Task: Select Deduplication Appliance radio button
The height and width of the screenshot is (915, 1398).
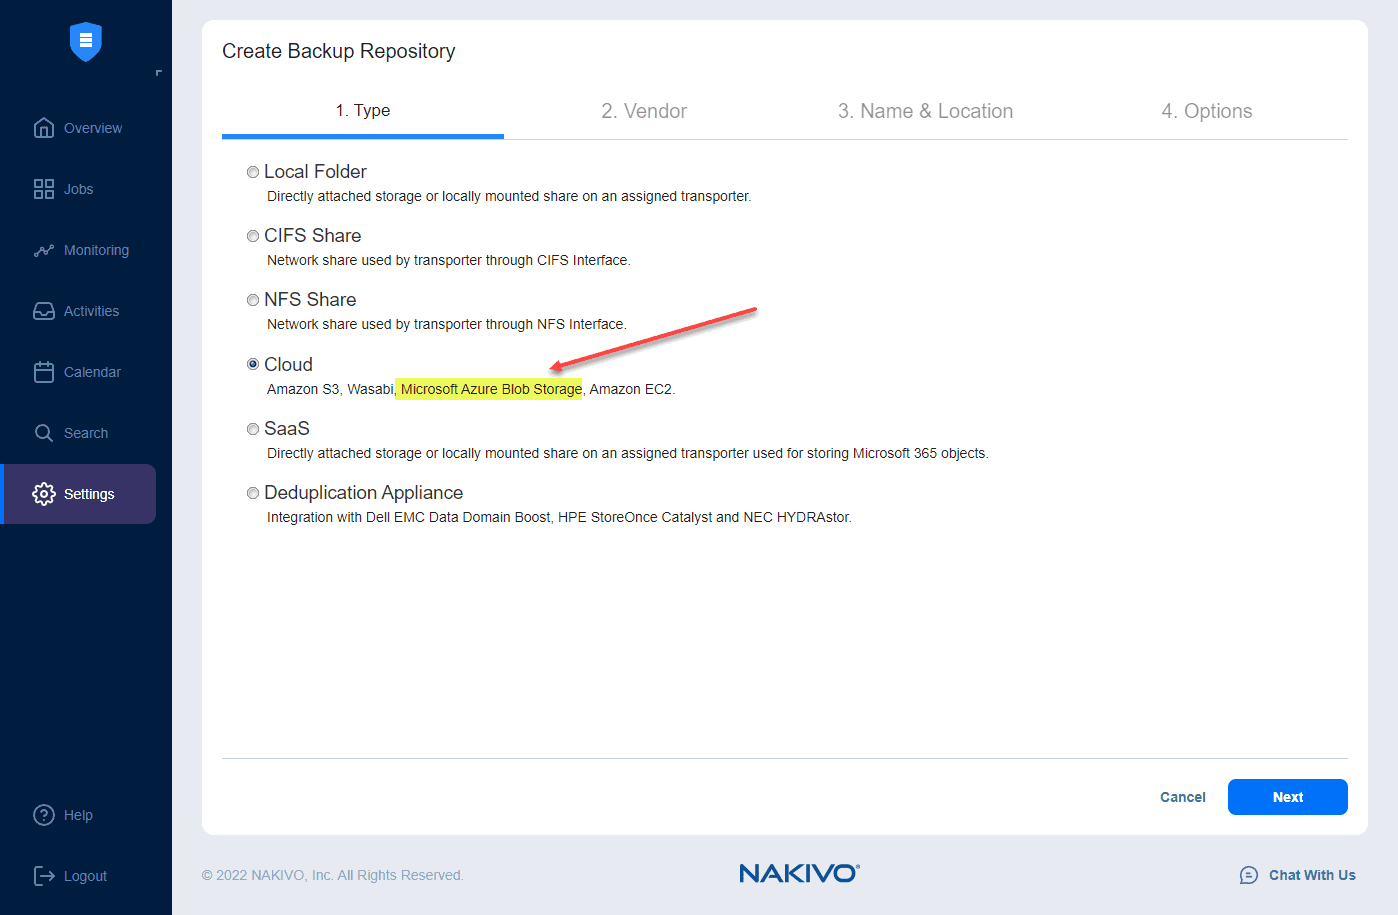Action: 253,493
